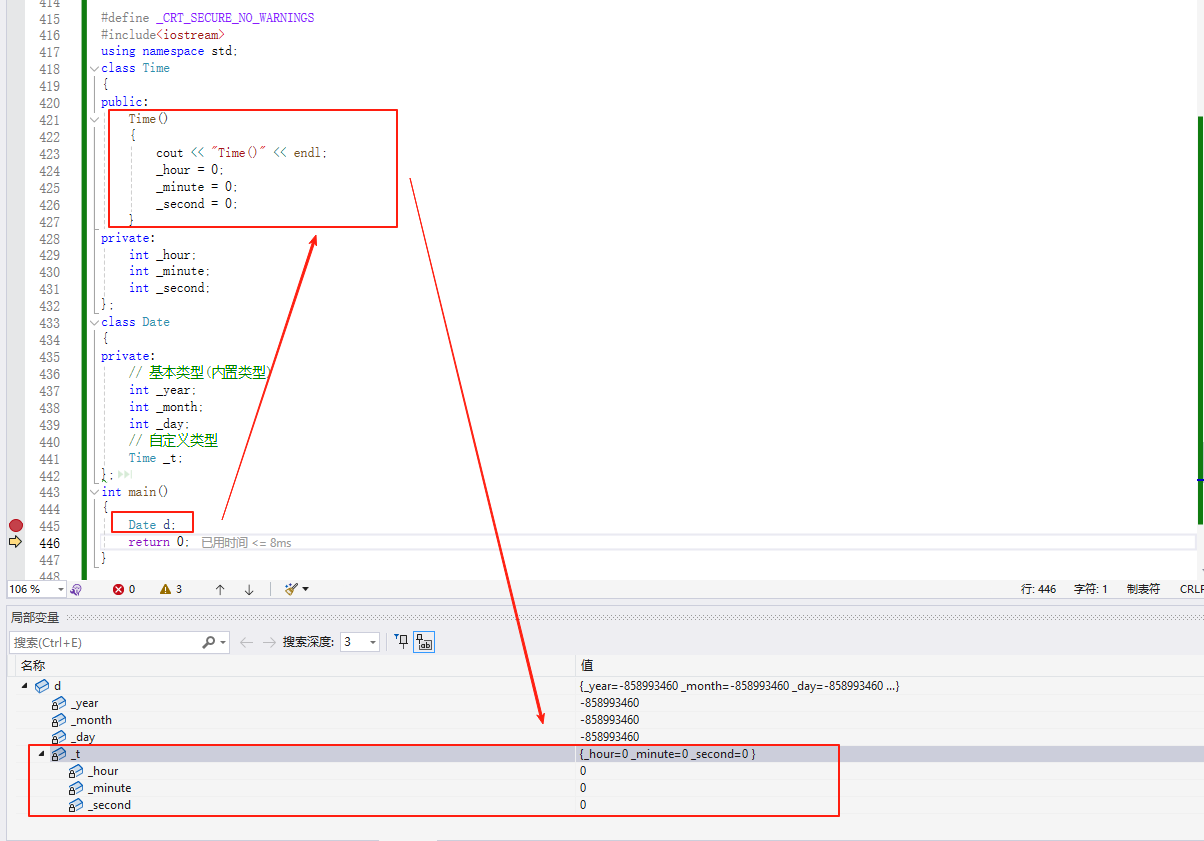Click object icon of variable d

coord(42,686)
